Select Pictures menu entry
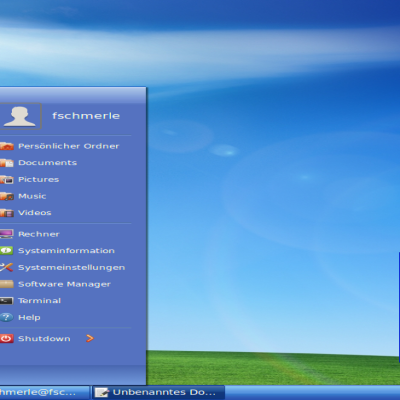This screenshot has height=400, width=400. (39, 179)
